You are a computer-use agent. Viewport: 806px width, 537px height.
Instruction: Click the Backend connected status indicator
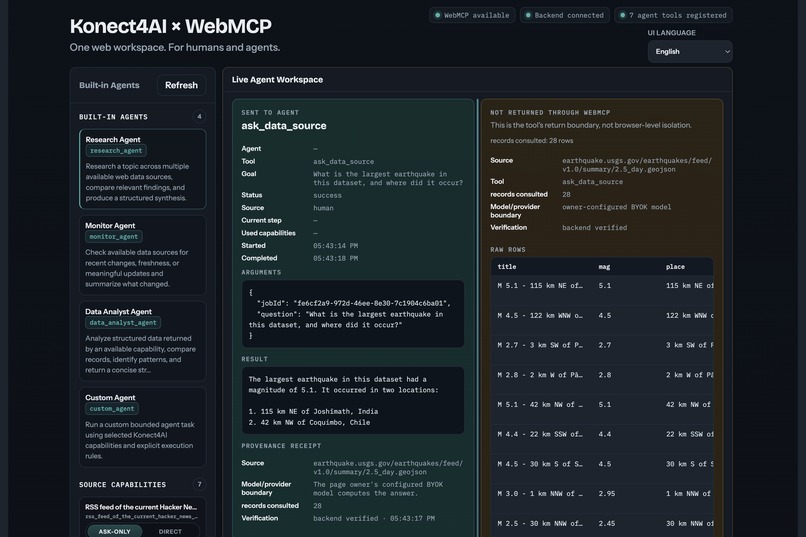[564, 15]
